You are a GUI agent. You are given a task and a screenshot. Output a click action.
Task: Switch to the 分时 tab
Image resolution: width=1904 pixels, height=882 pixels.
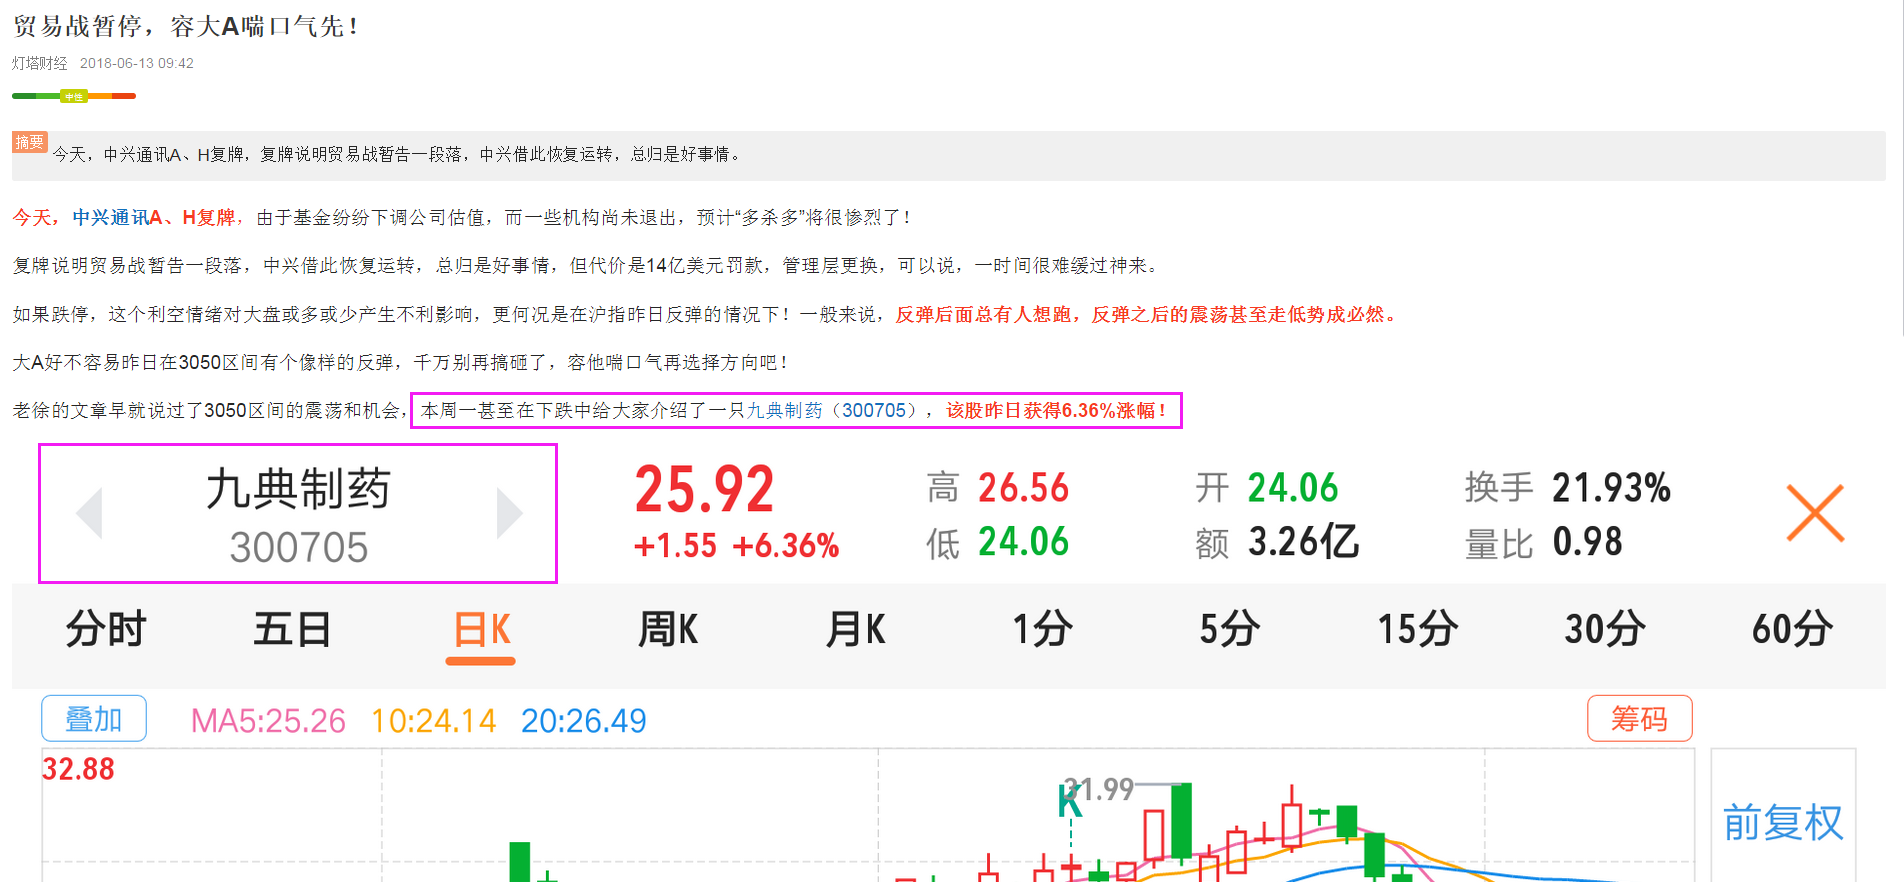pos(106,629)
